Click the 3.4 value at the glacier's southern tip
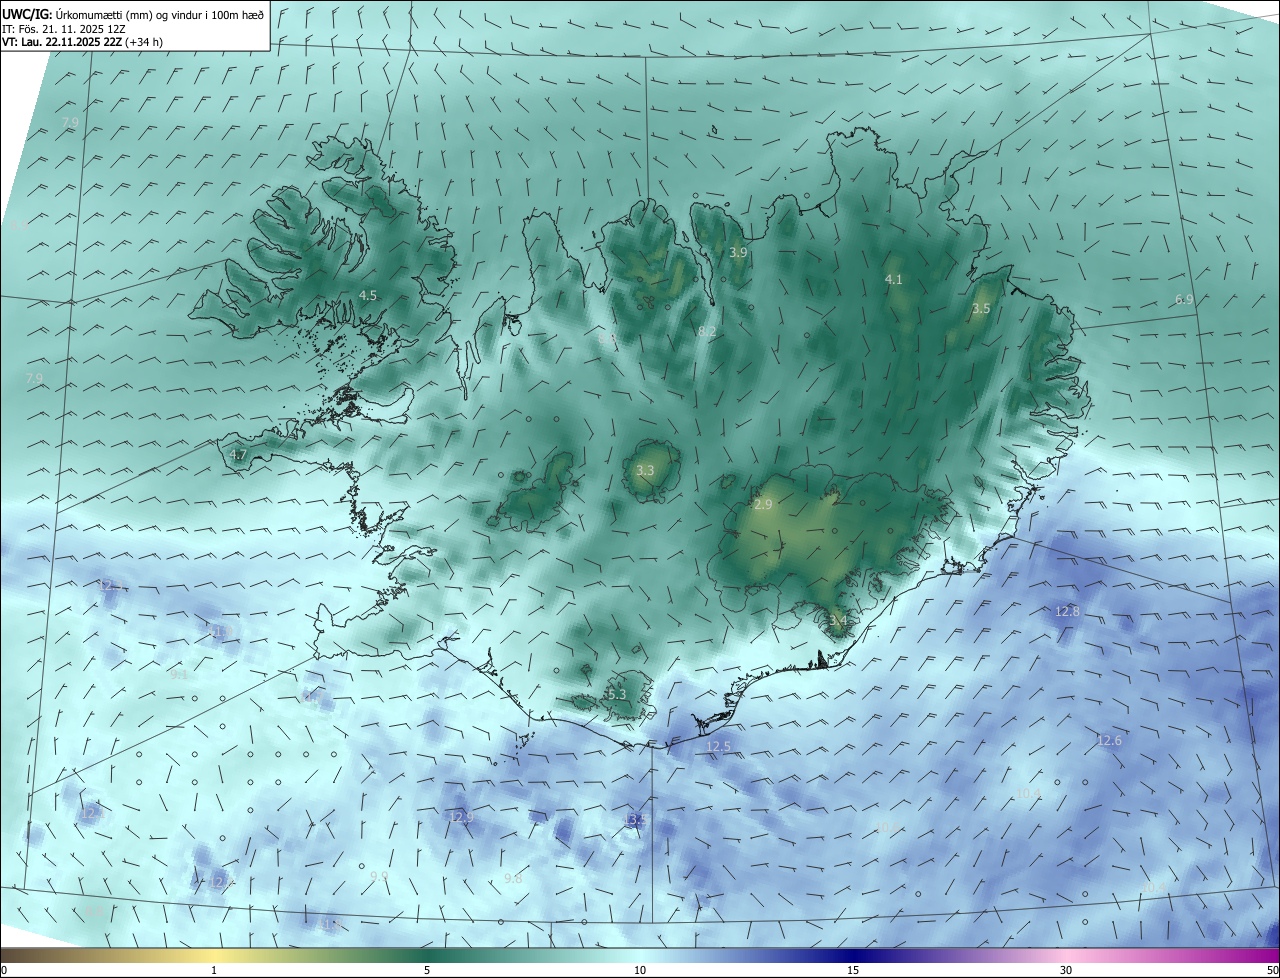 point(838,621)
